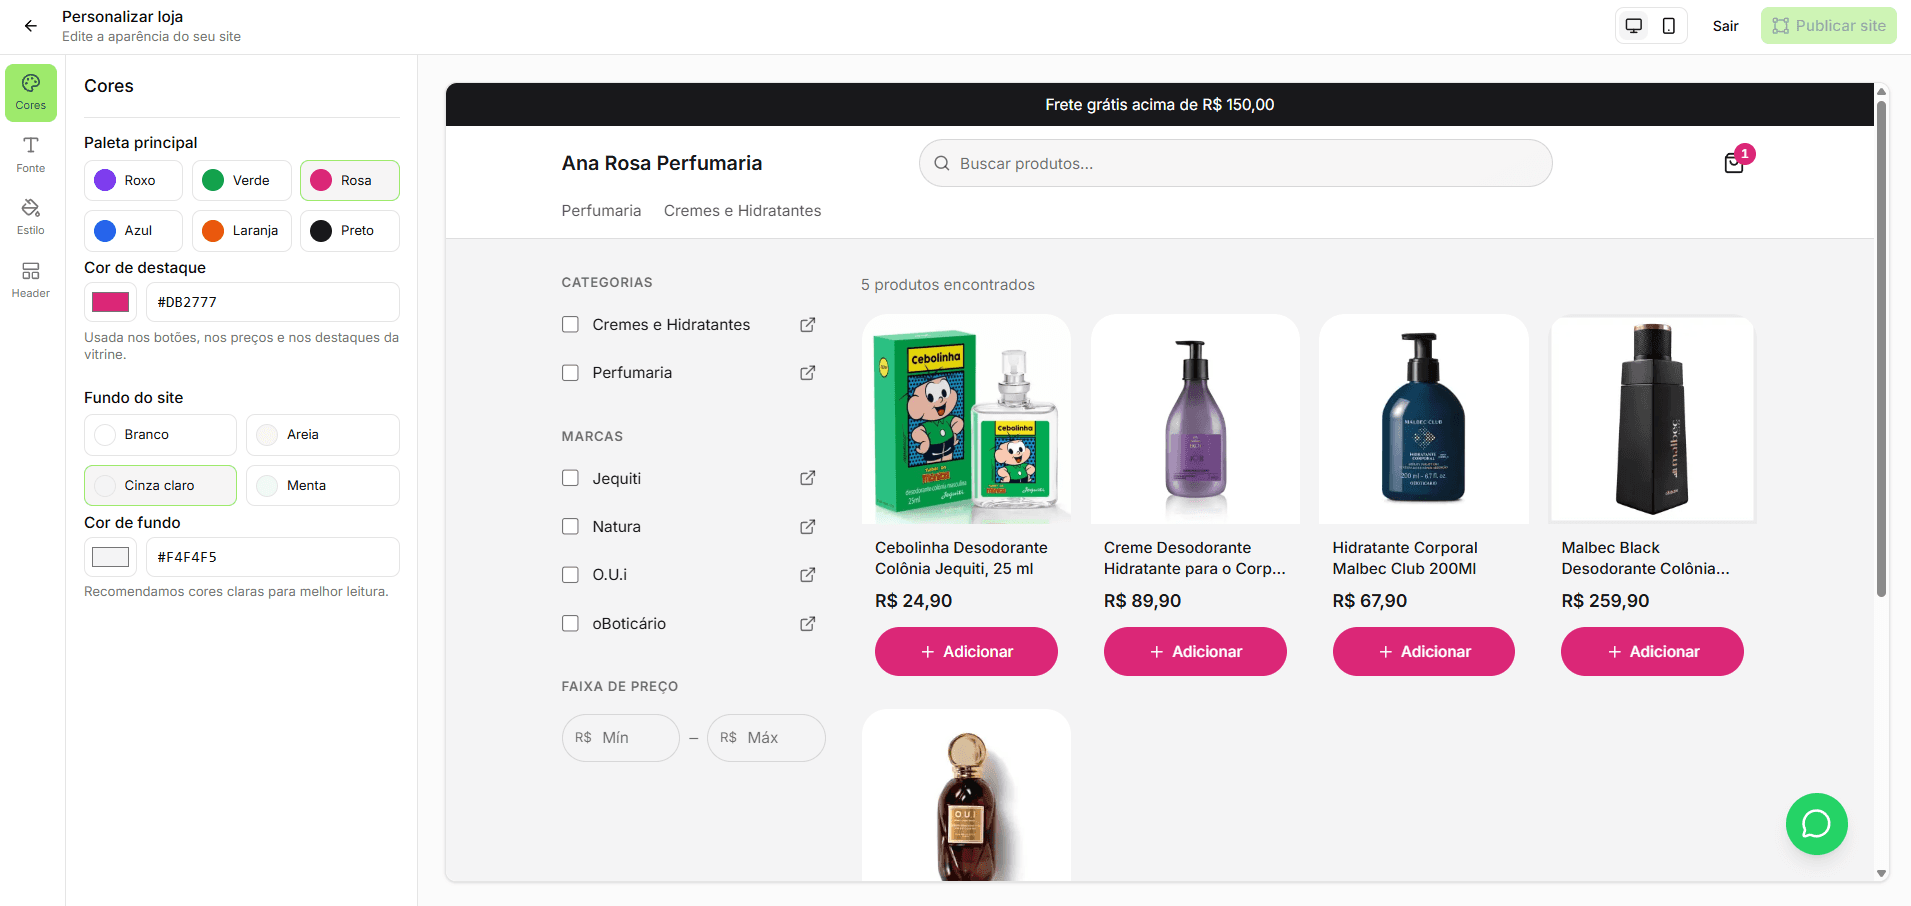1911x906 pixels.
Task: Click the Frete grátis announcement banner
Action: pyautogui.click(x=1160, y=105)
